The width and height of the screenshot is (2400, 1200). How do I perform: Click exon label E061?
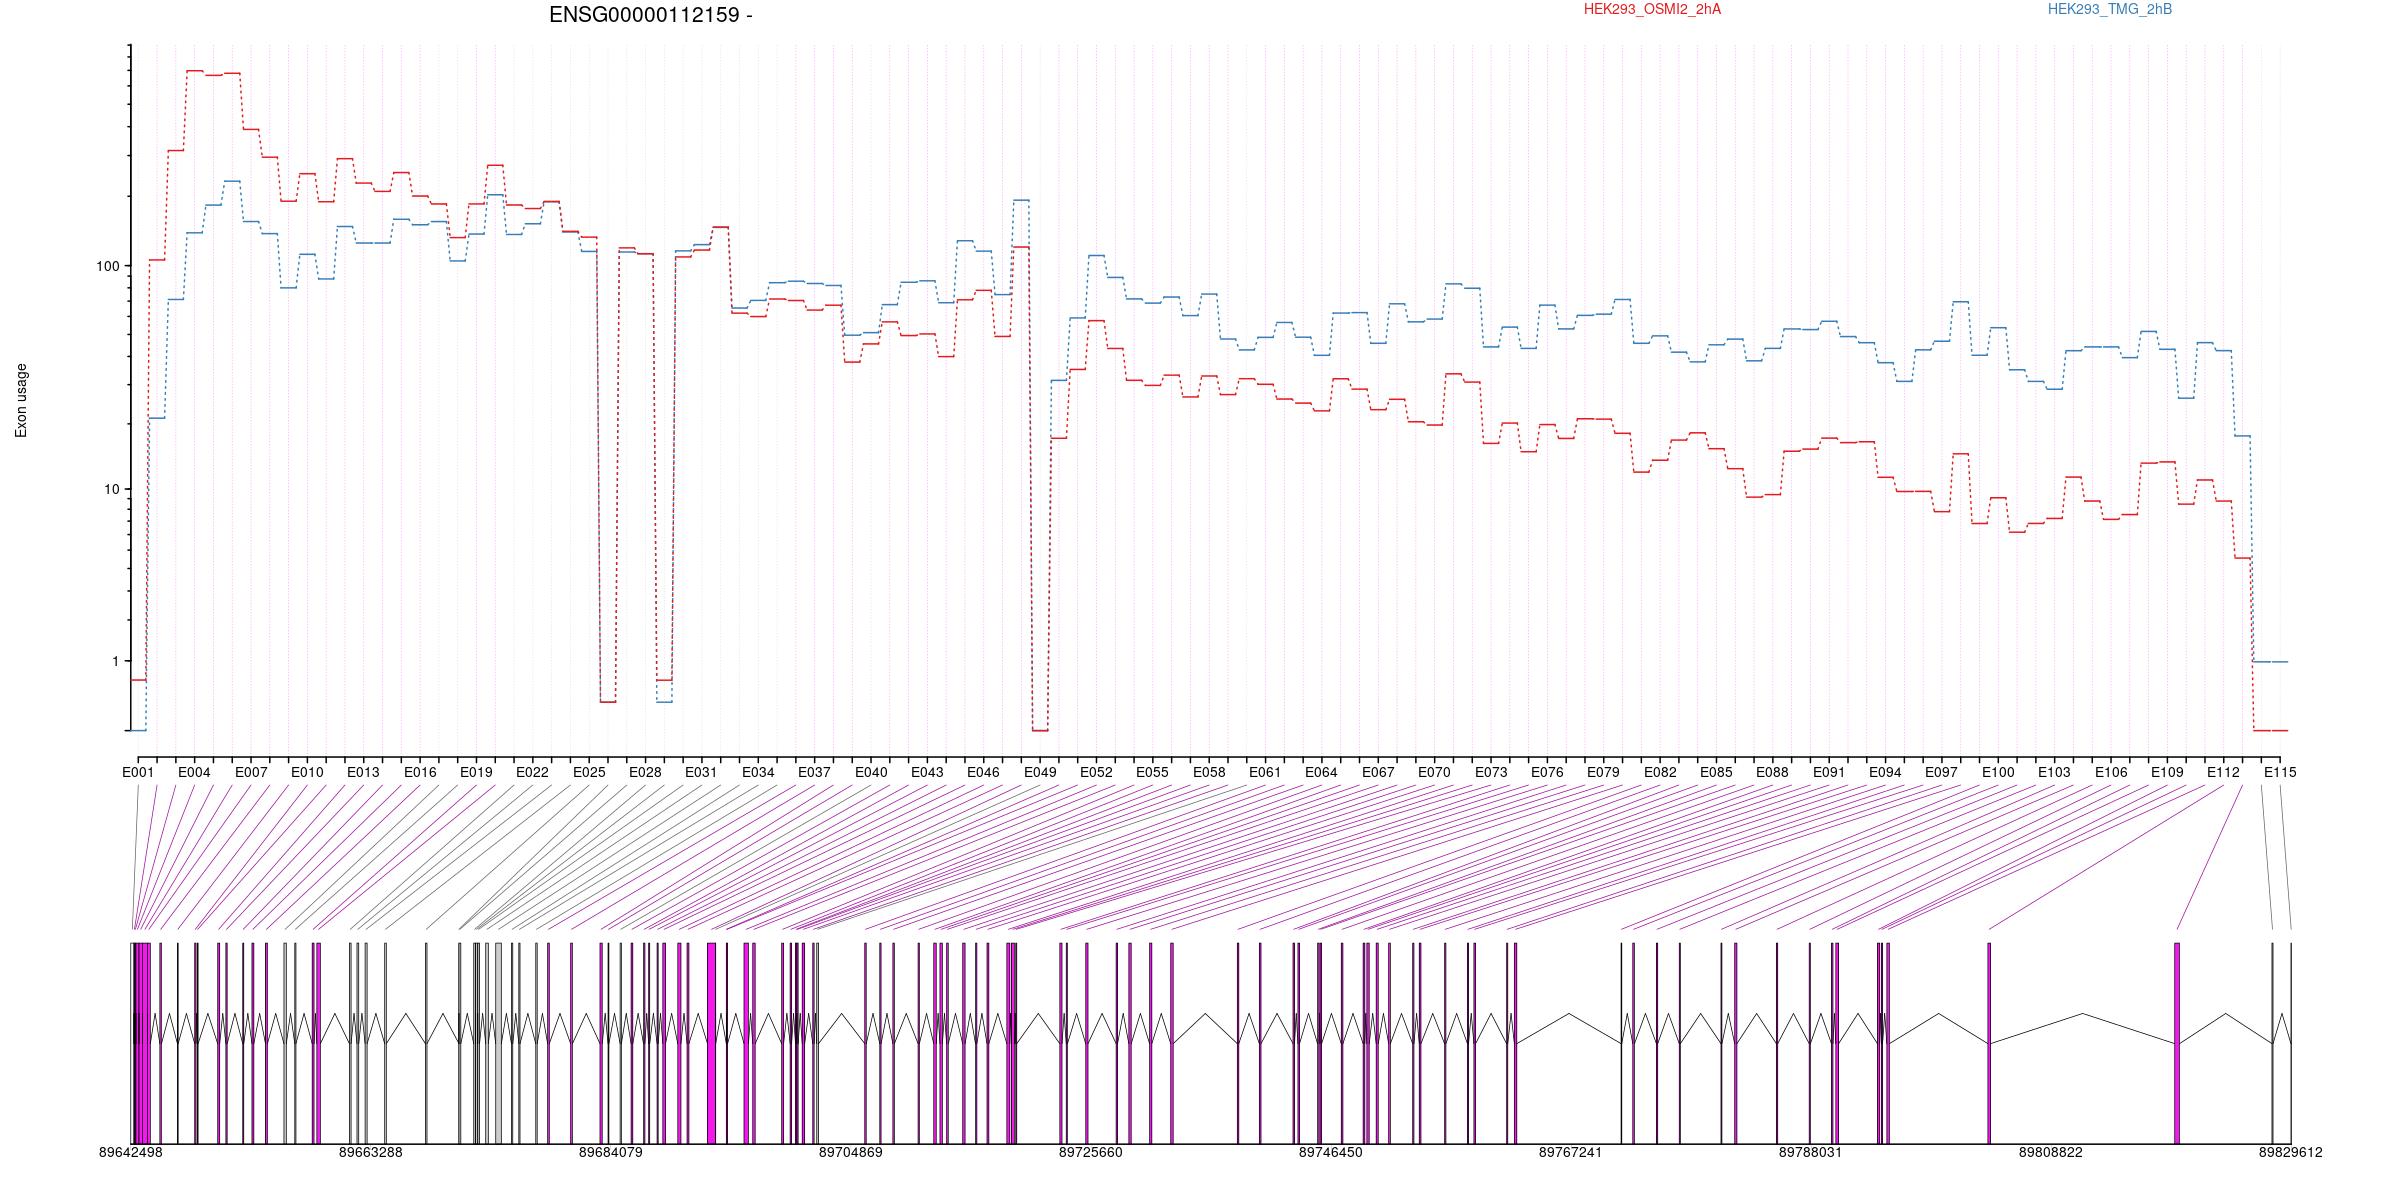point(1265,772)
